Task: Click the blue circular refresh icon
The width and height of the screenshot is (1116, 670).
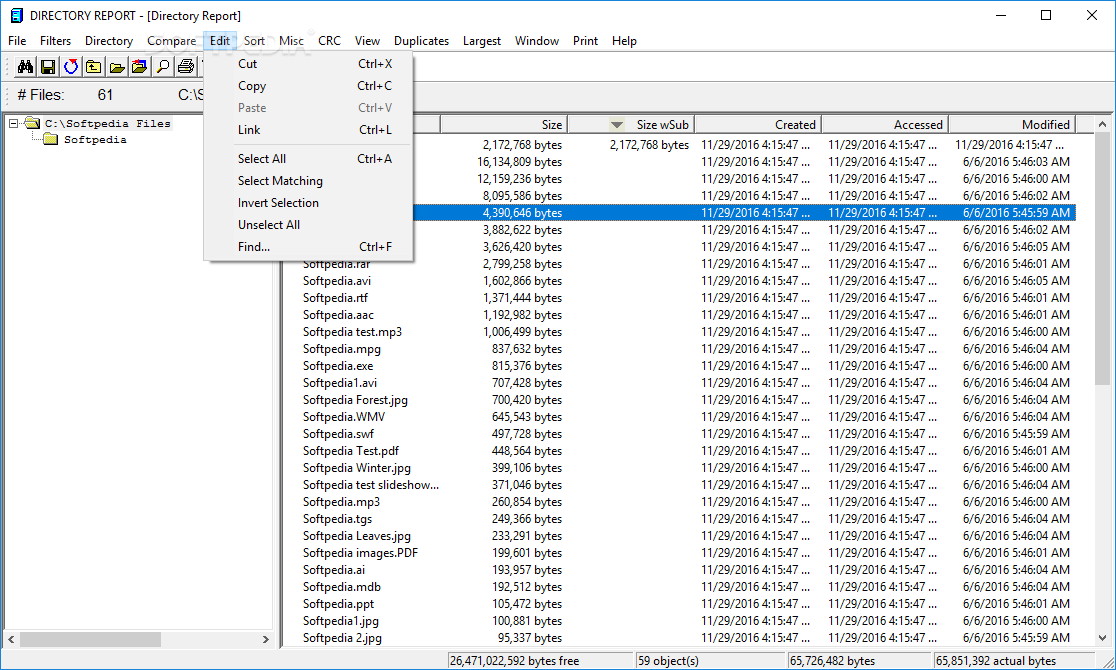Action: pos(70,67)
